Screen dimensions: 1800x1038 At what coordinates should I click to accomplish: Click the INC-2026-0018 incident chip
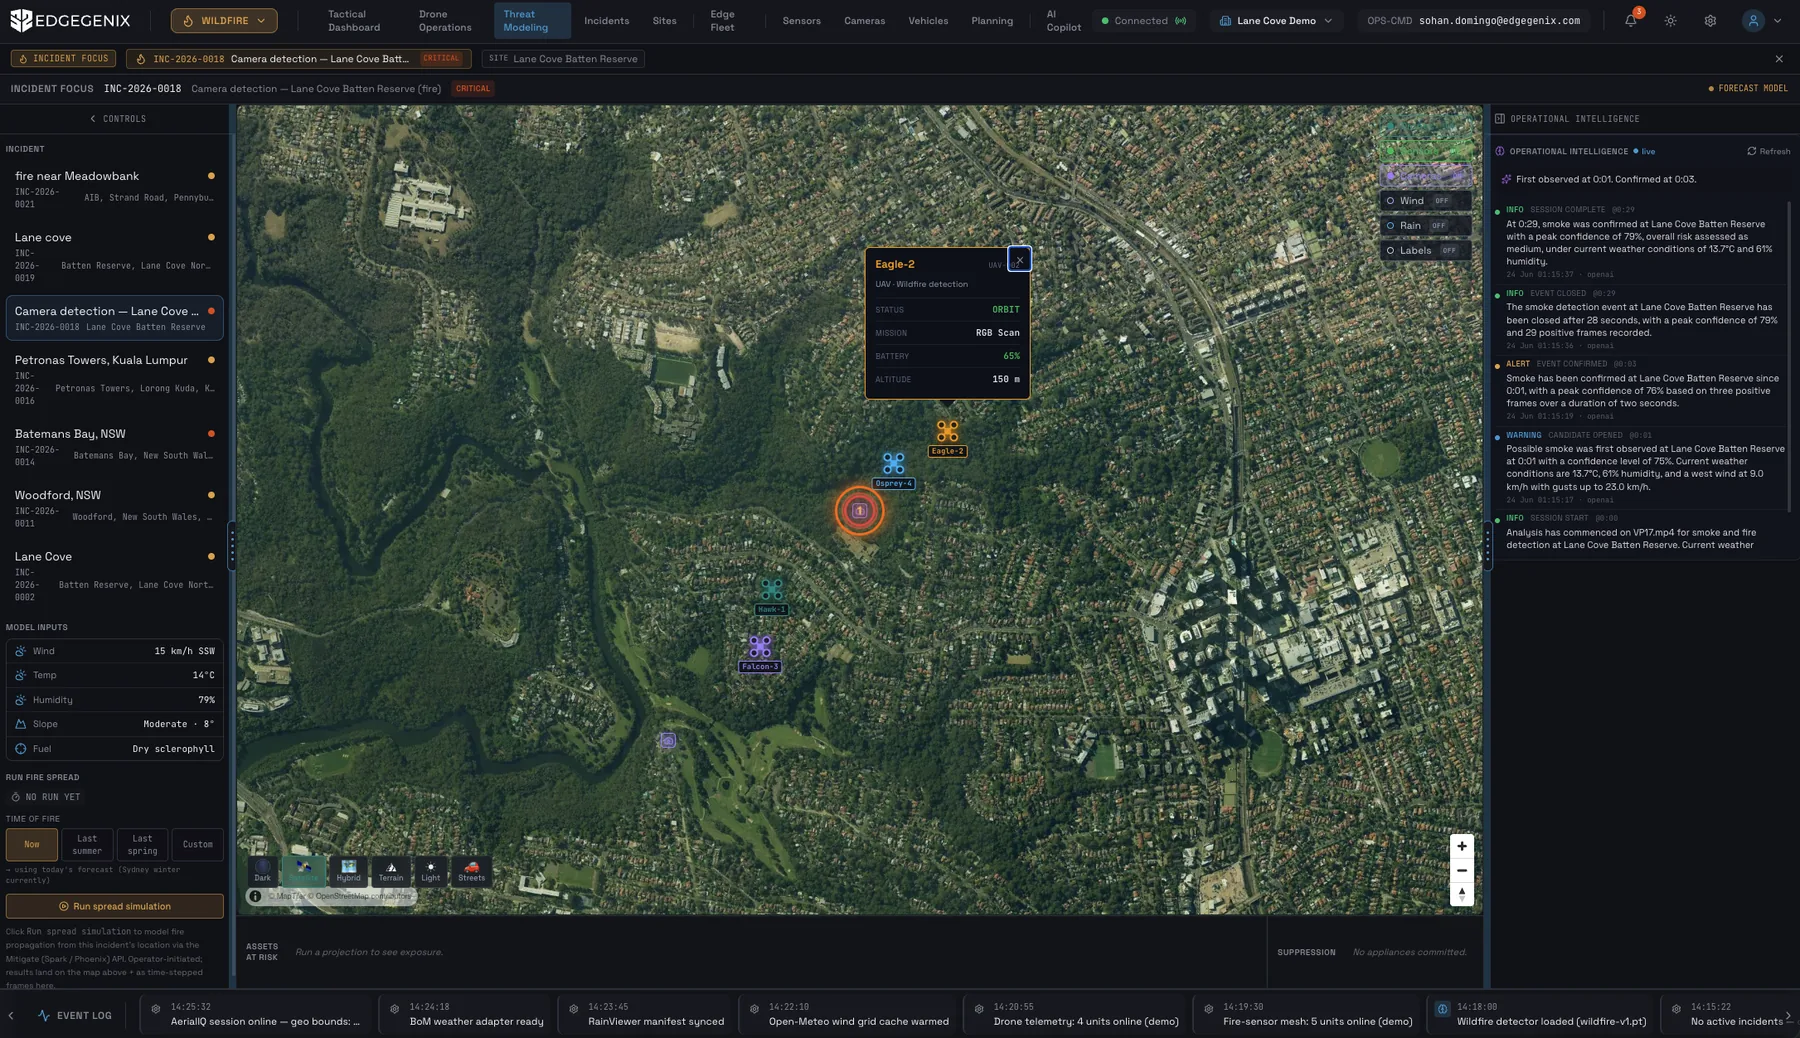pos(298,59)
